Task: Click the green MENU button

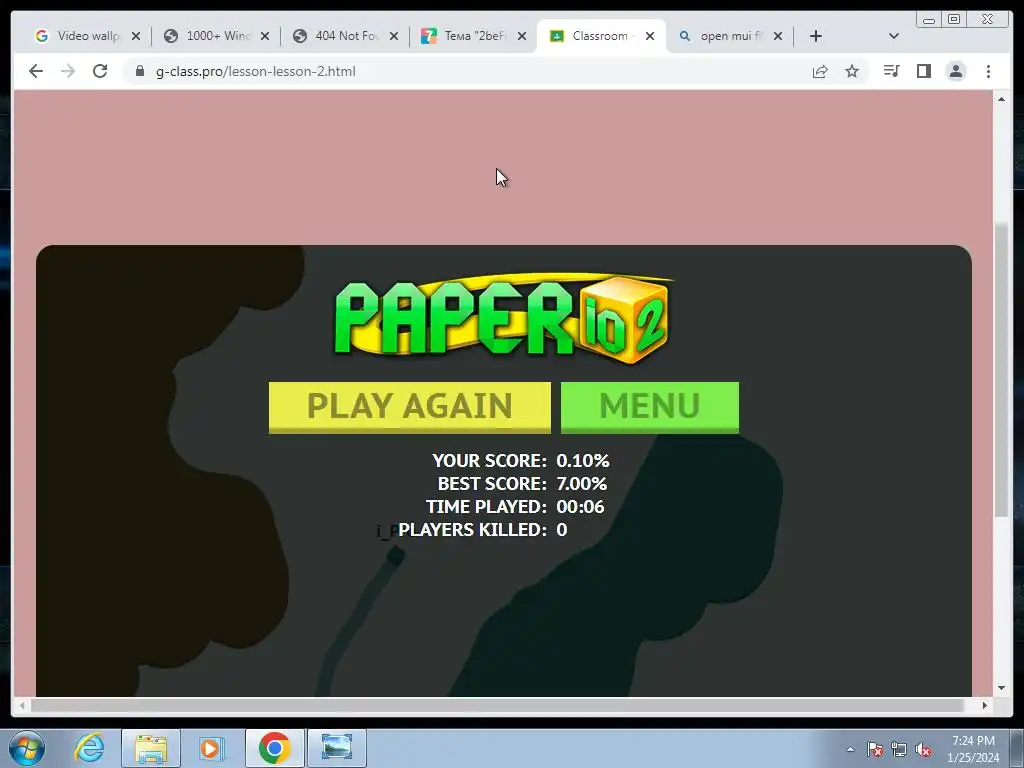Action: 650,407
